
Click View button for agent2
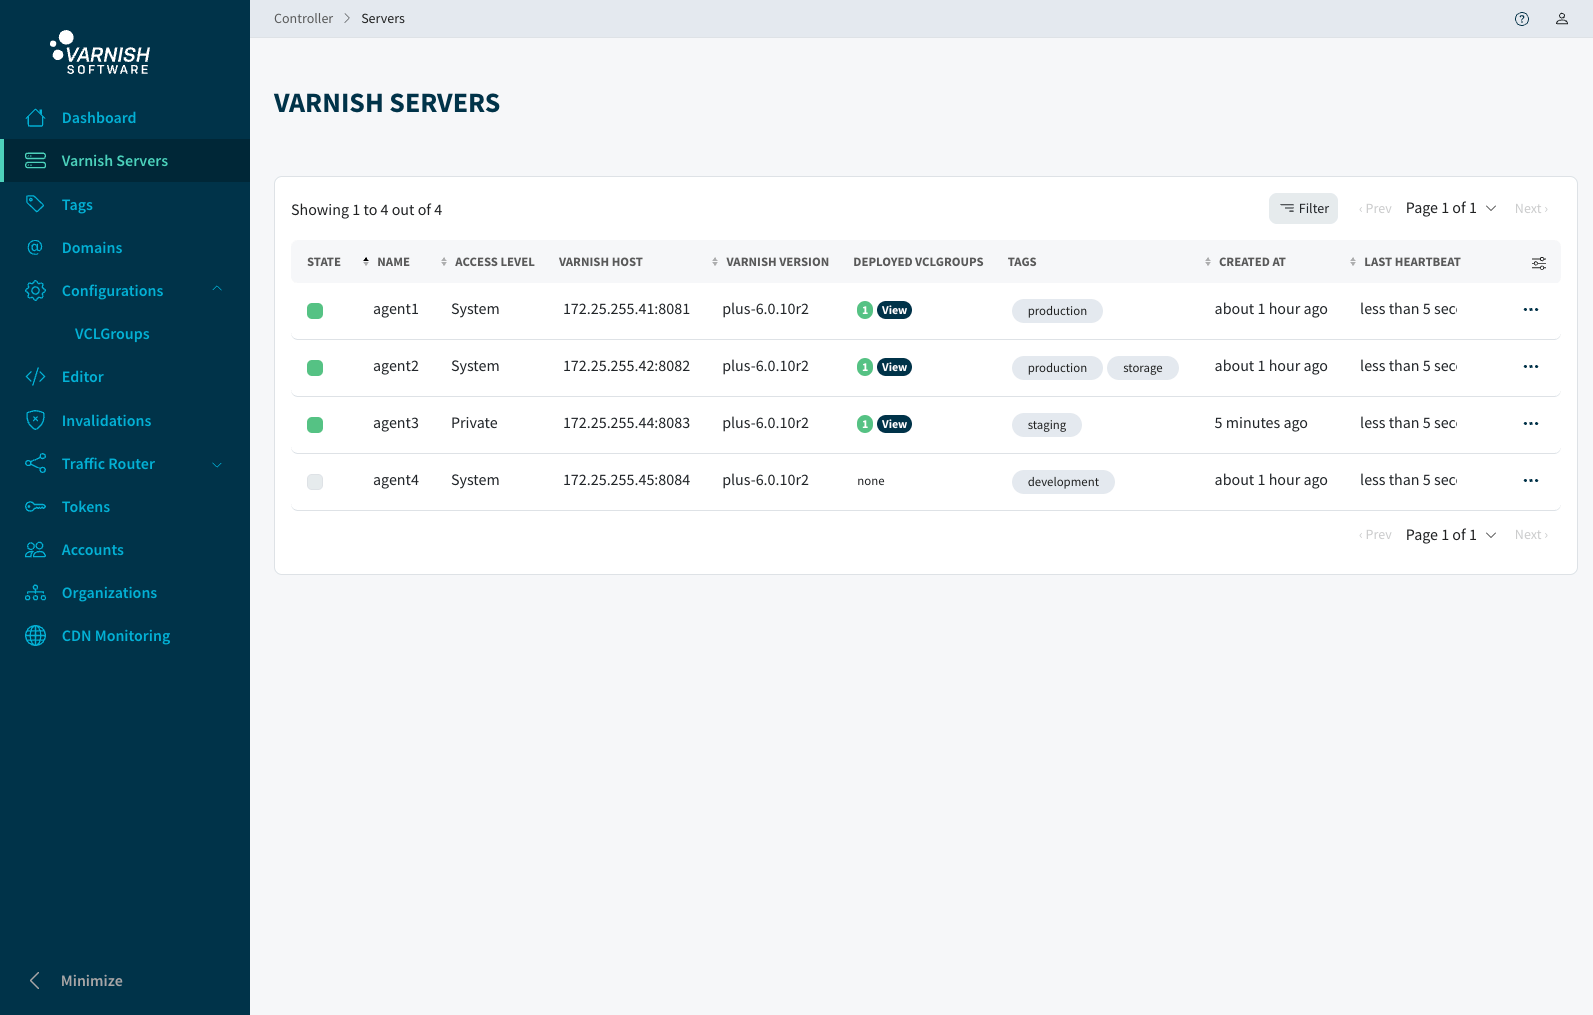pos(894,367)
